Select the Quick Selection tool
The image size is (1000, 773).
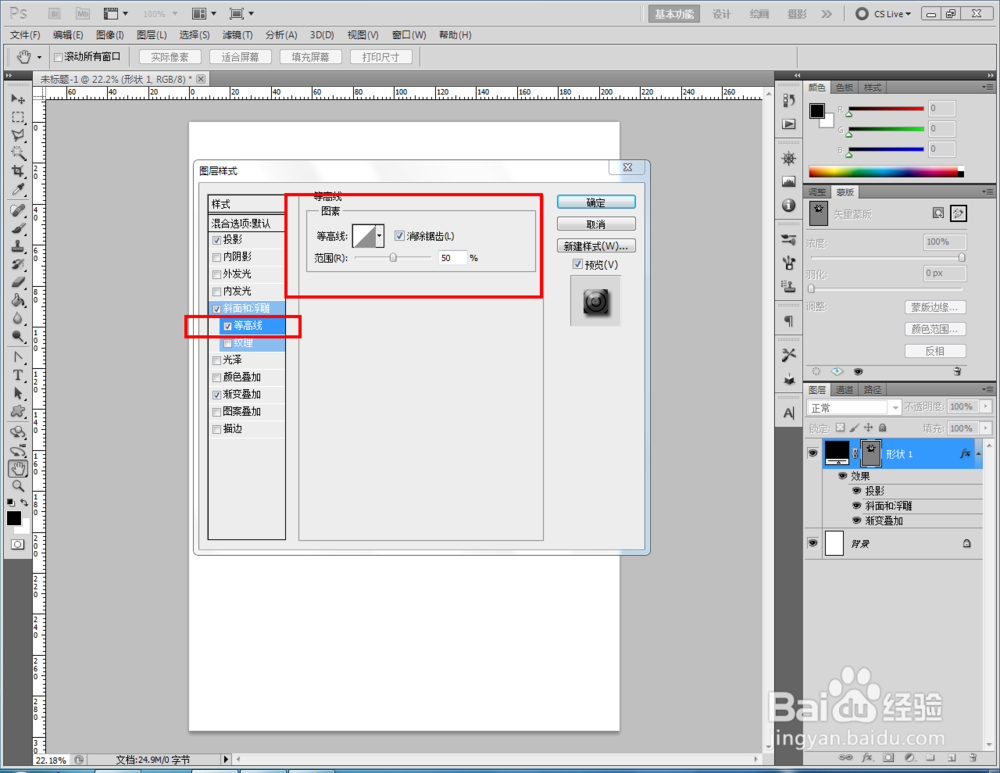click(x=18, y=153)
